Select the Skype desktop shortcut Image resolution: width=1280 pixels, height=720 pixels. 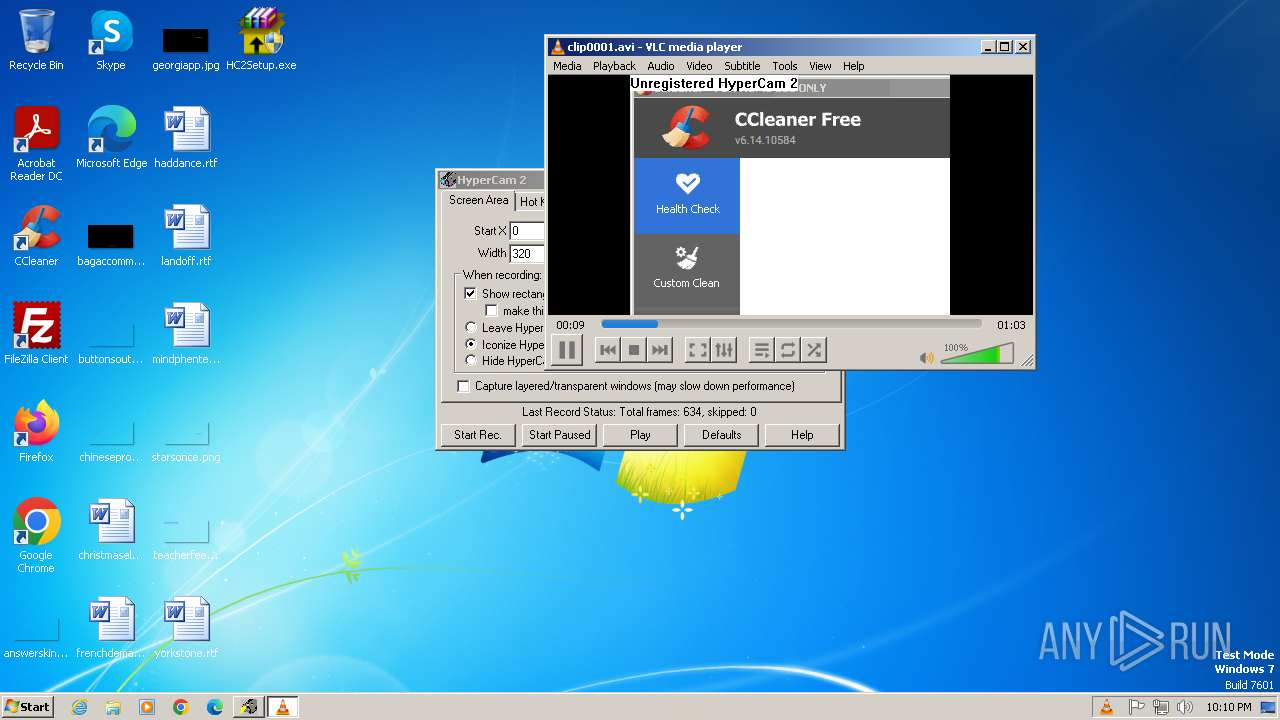110,40
